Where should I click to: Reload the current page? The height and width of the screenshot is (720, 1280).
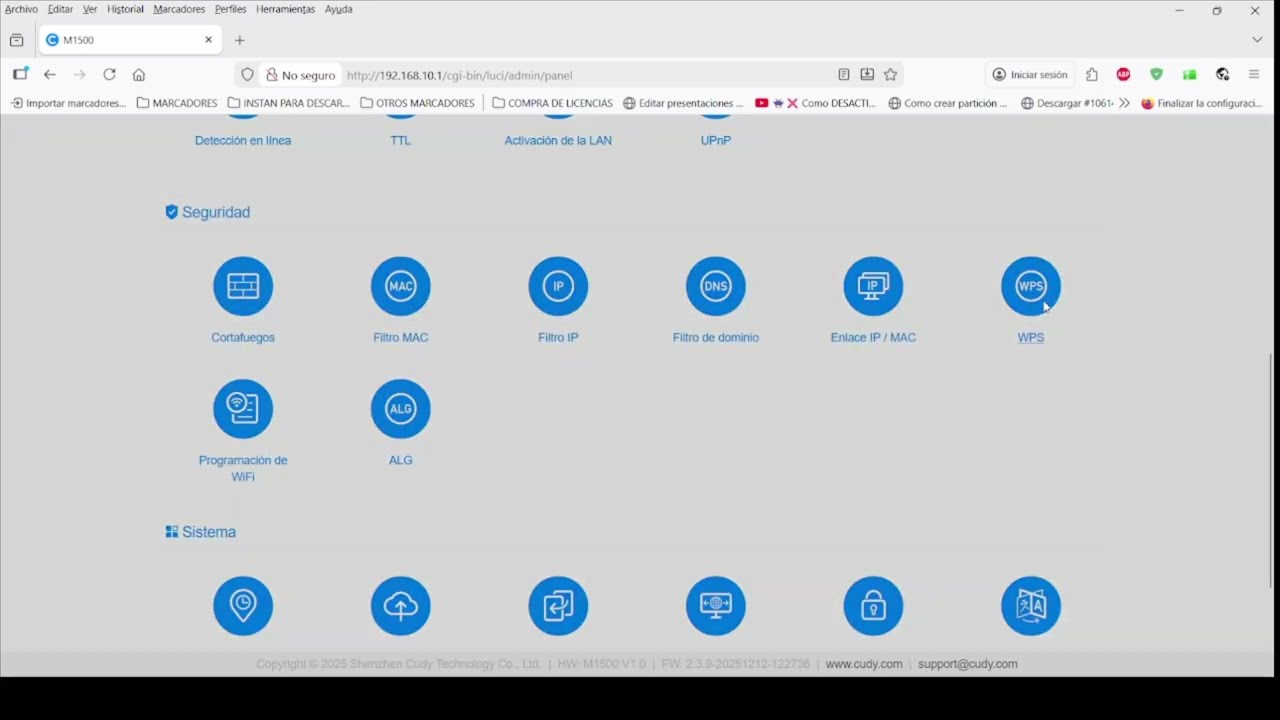tap(109, 75)
